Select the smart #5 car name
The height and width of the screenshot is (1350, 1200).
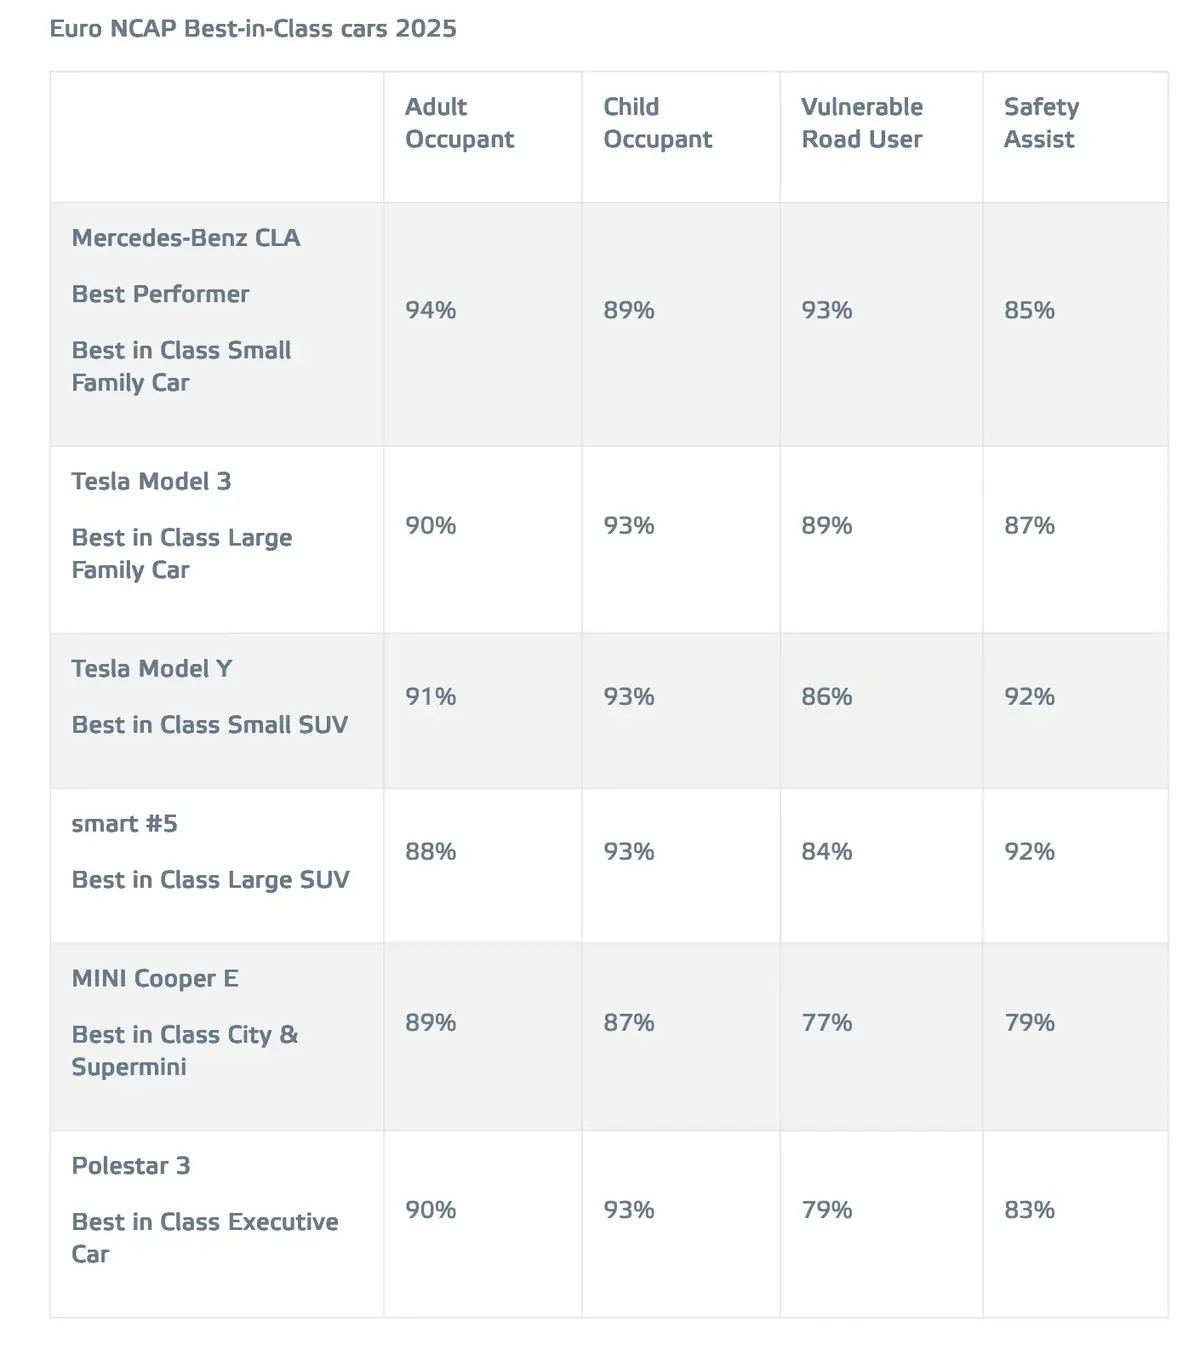coord(124,823)
